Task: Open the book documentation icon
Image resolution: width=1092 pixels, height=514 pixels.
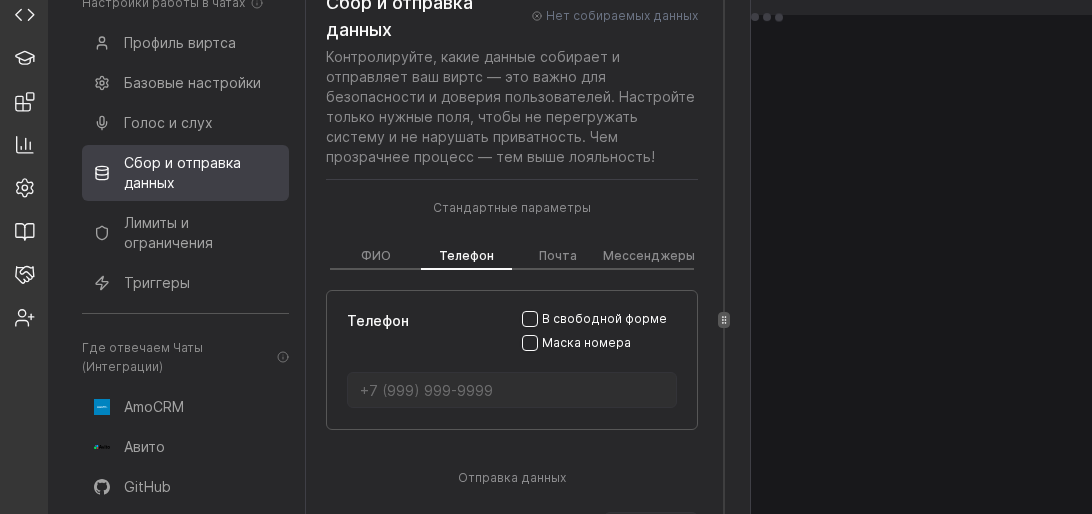Action: [x=25, y=231]
